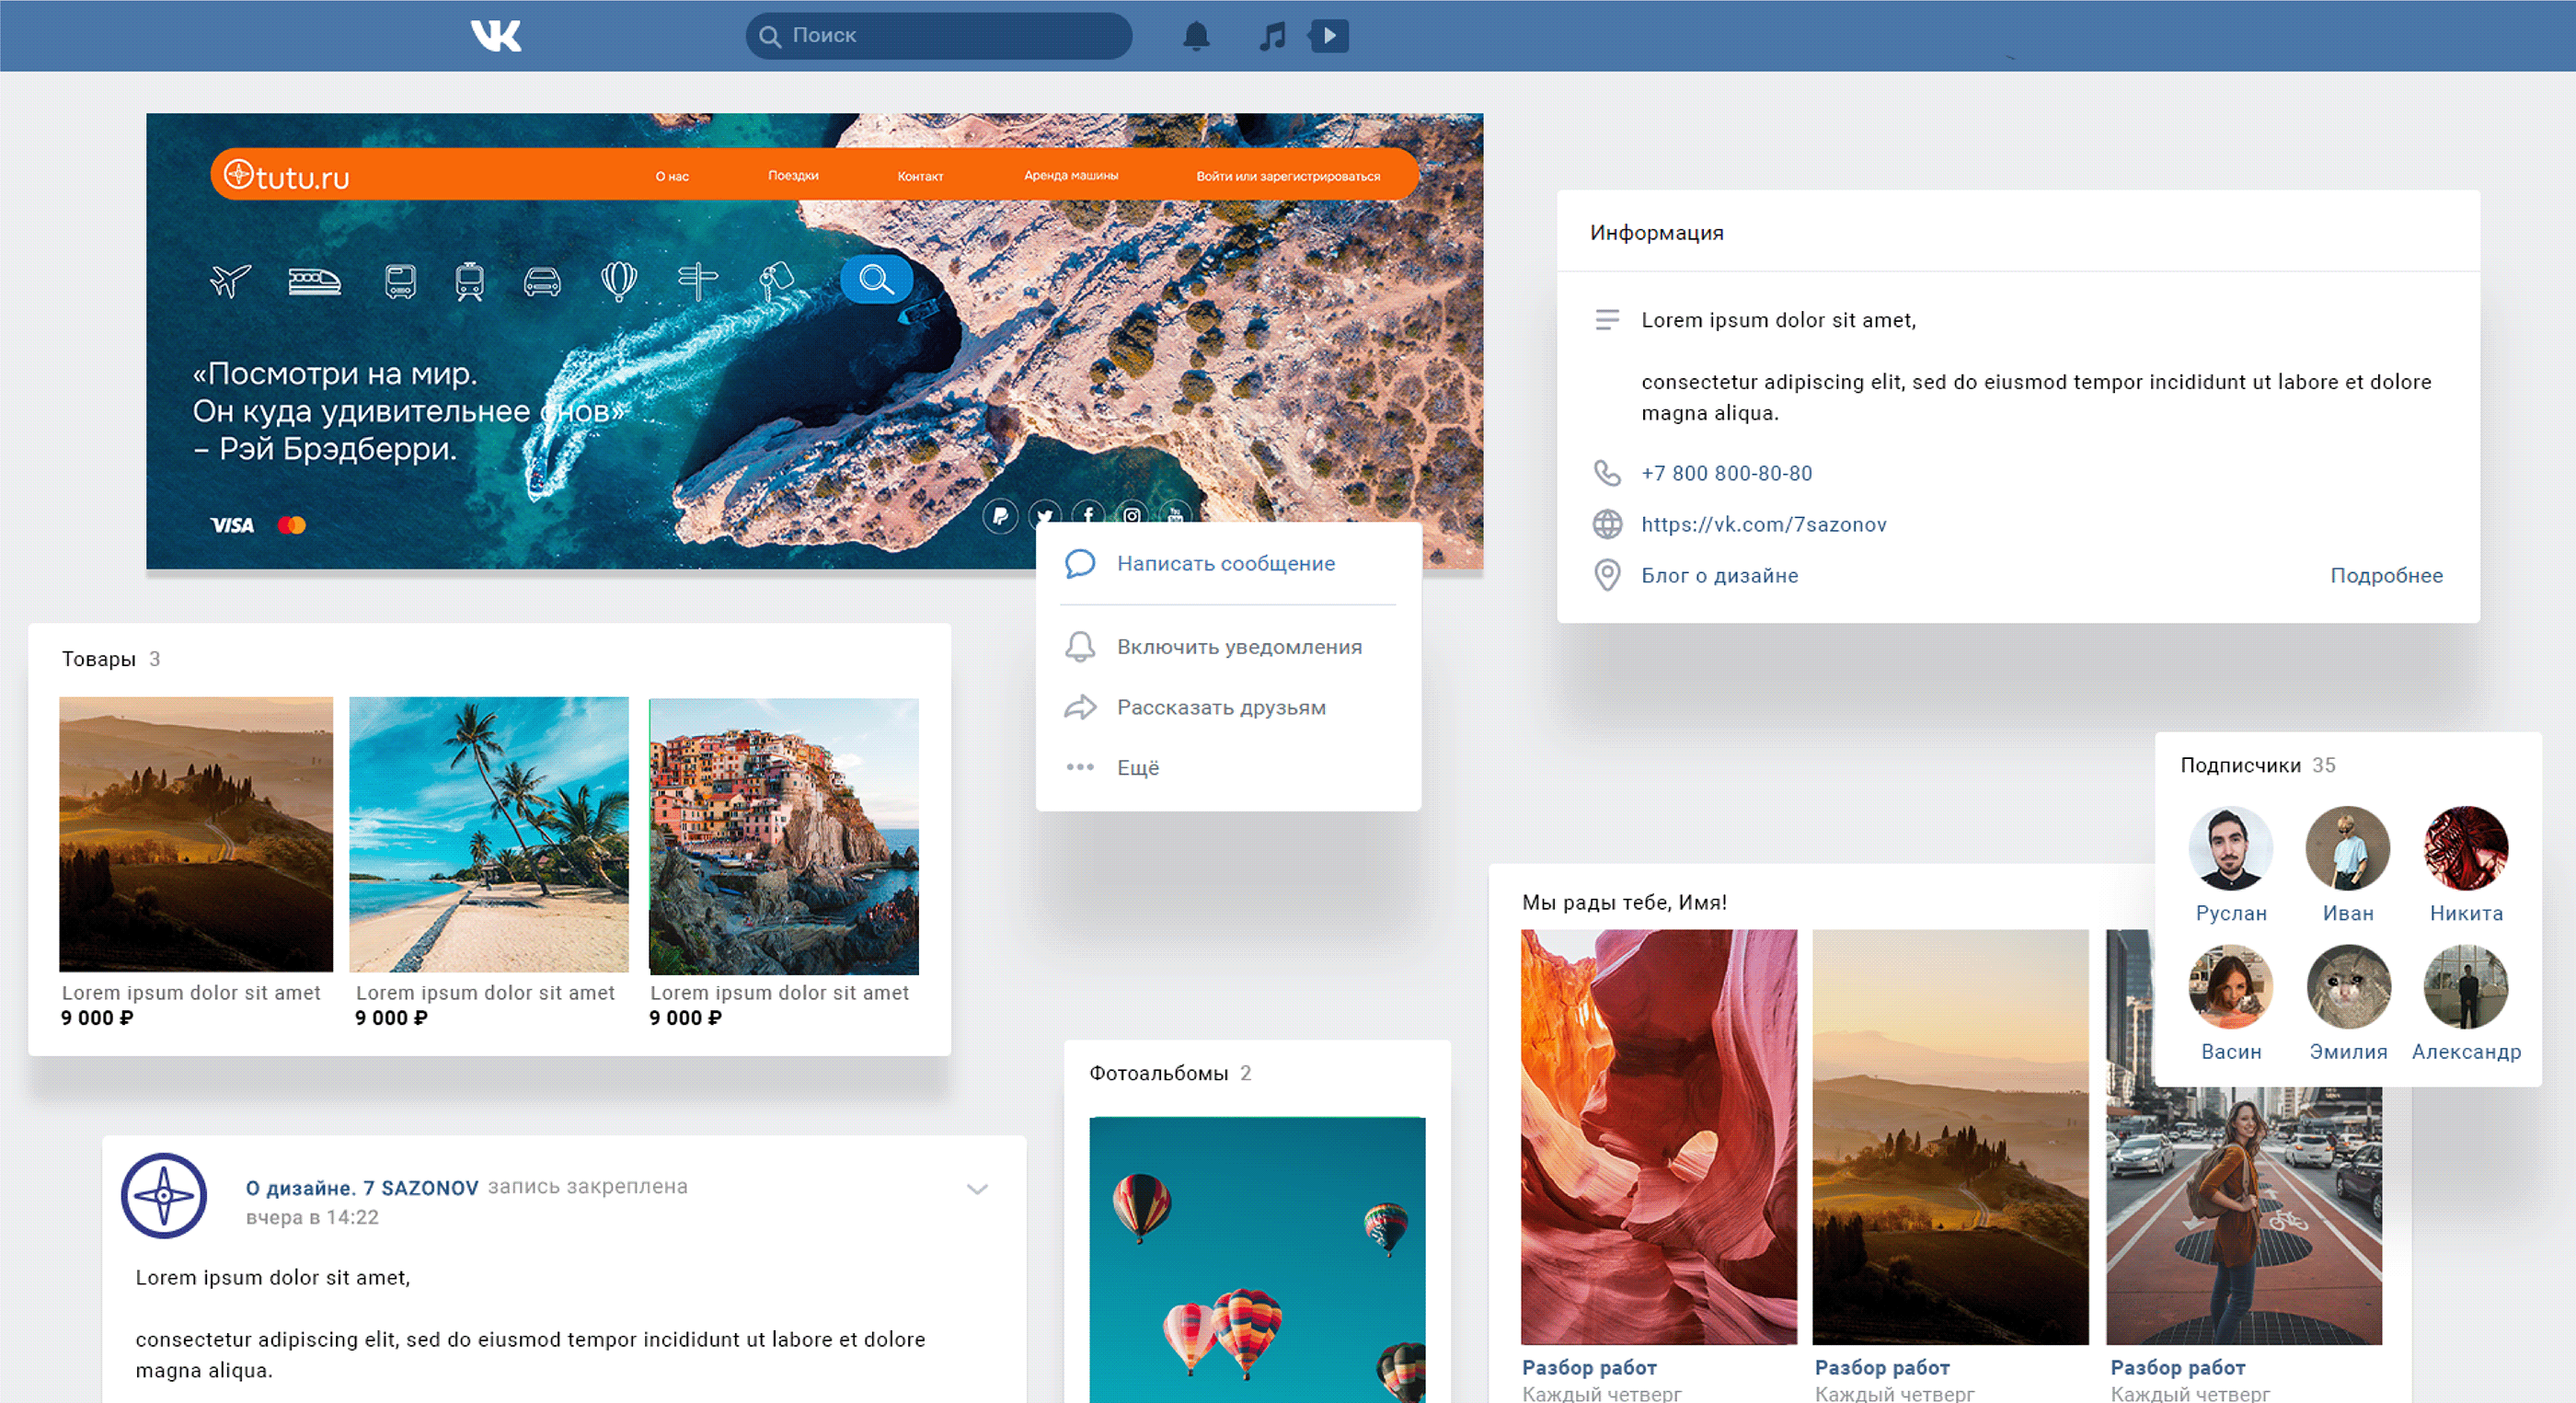Screen dimensions: 2576x1403
Task: Follow the https://vk.com/7sazonov link
Action: [1763, 524]
